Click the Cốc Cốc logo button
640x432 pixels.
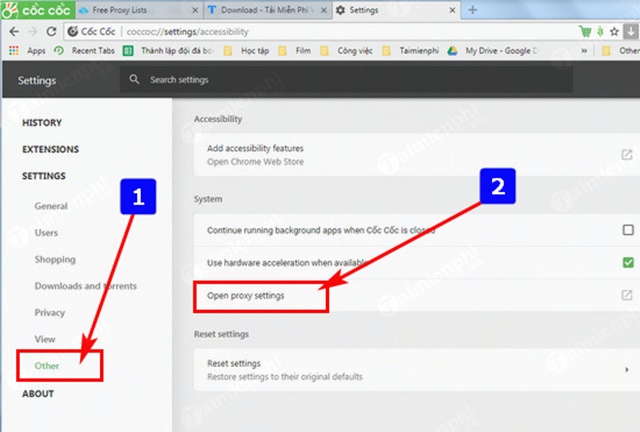coord(31,11)
